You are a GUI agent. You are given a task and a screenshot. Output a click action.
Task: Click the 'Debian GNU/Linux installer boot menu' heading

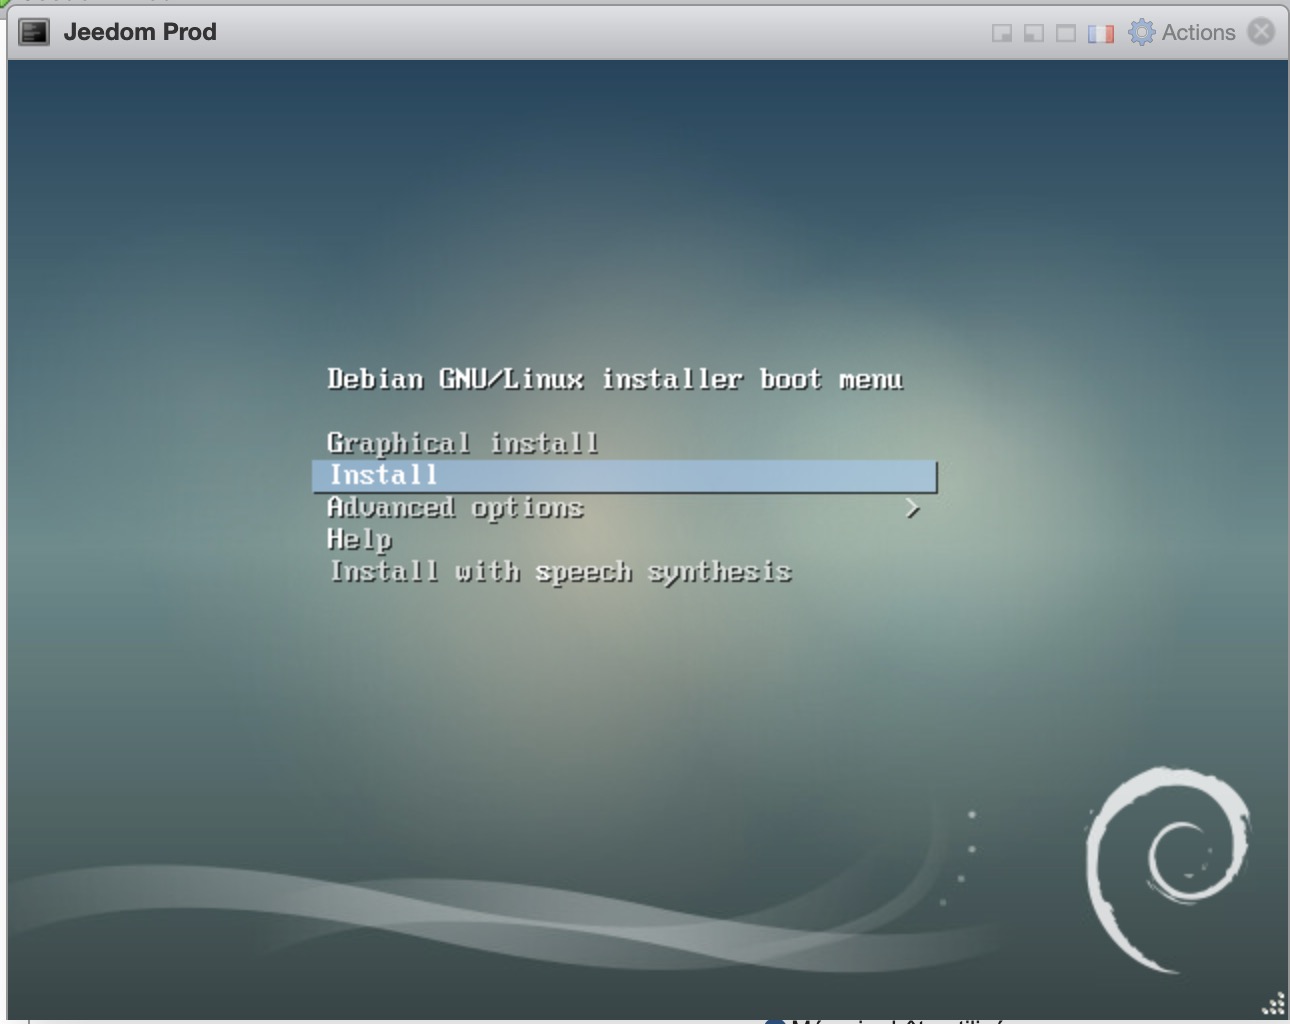point(615,379)
